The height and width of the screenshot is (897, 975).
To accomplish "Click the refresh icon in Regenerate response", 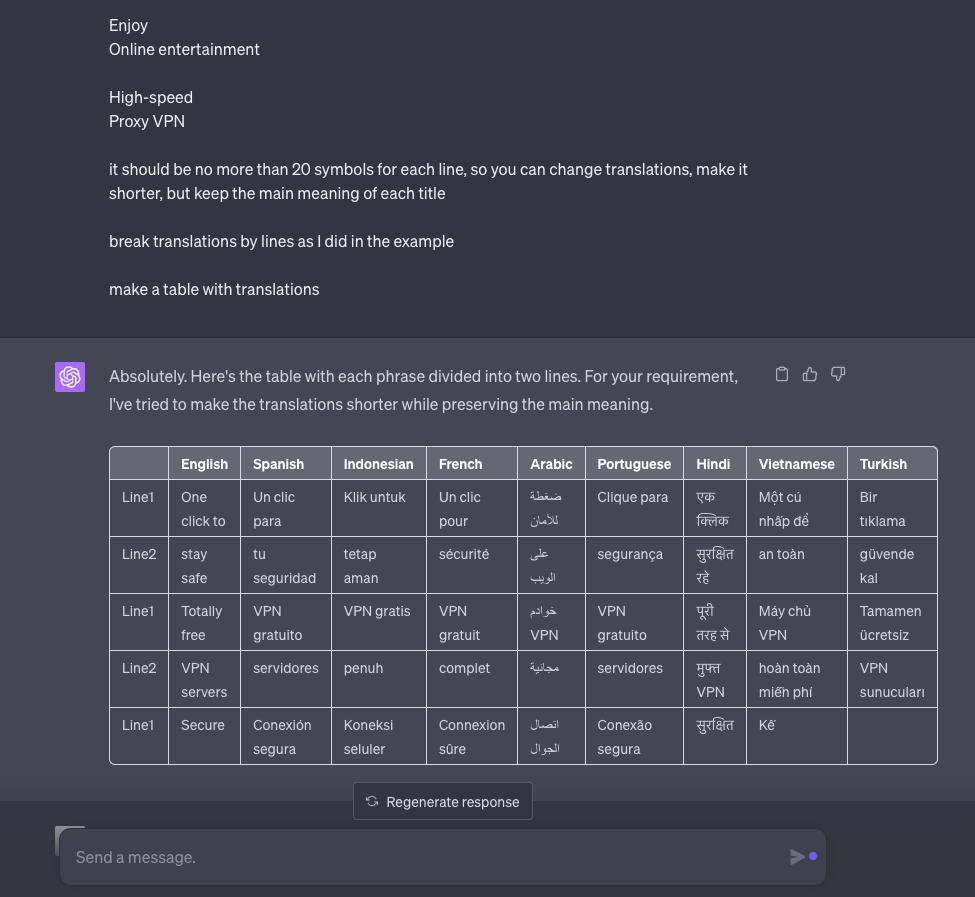I will 372,801.
